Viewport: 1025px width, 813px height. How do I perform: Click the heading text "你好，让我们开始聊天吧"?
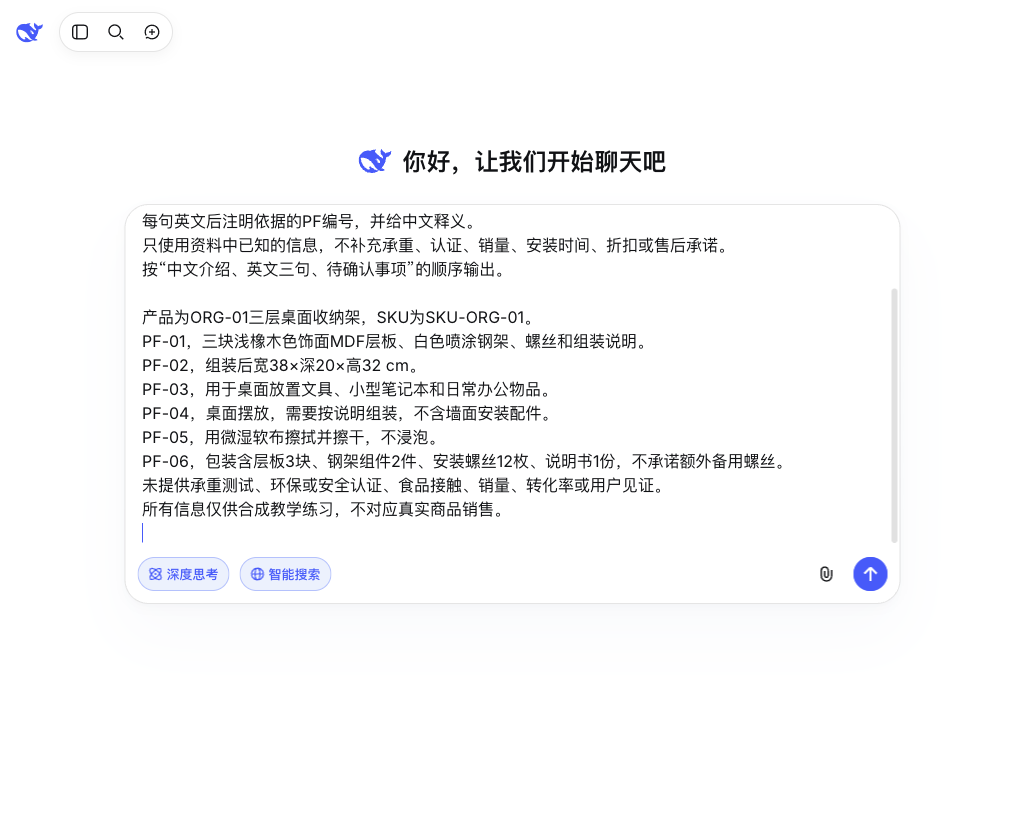[533, 161]
